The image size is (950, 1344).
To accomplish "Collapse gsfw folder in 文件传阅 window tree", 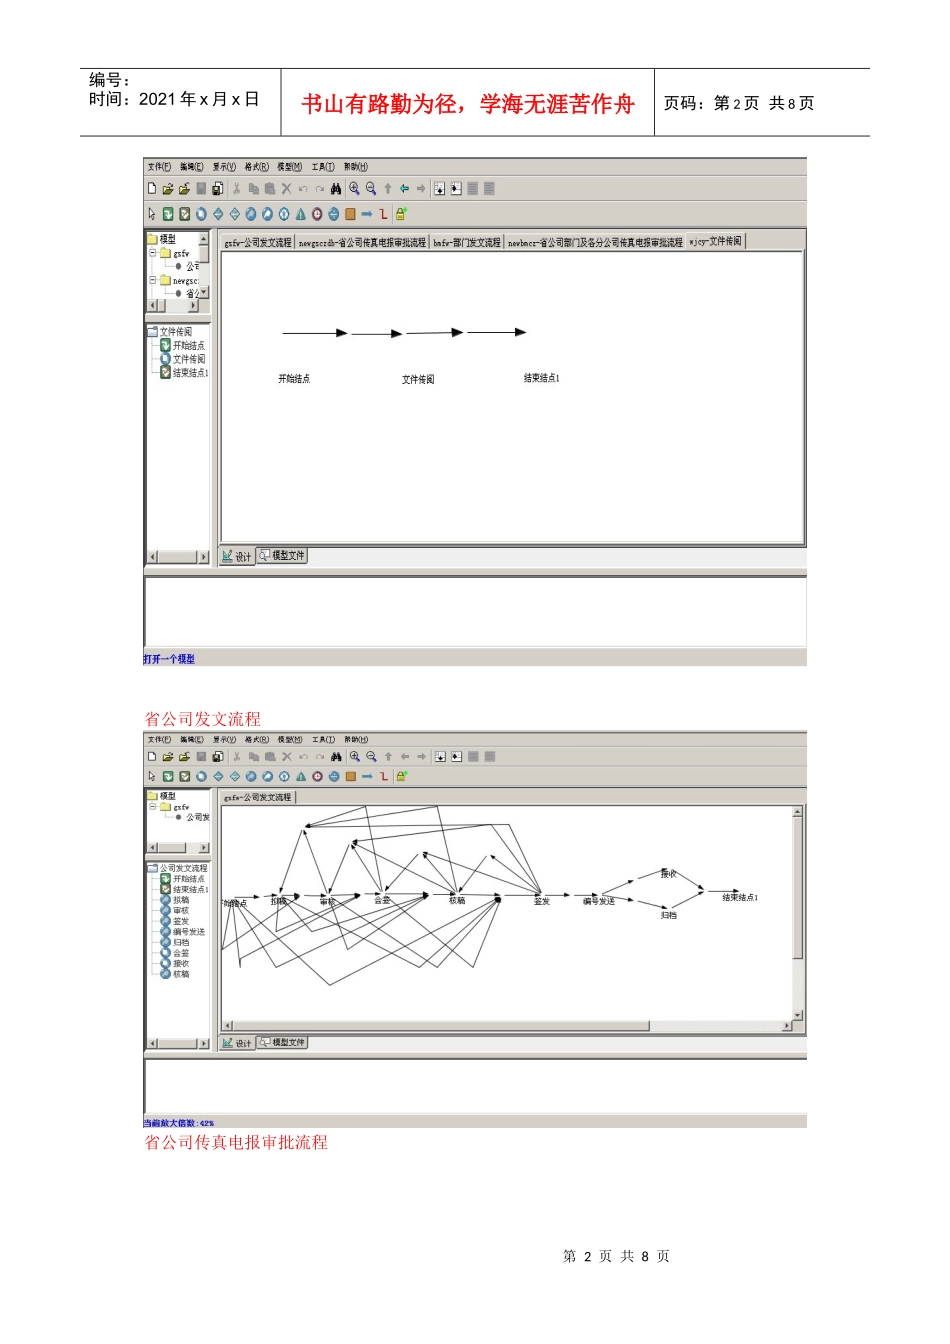I will click(x=153, y=253).
